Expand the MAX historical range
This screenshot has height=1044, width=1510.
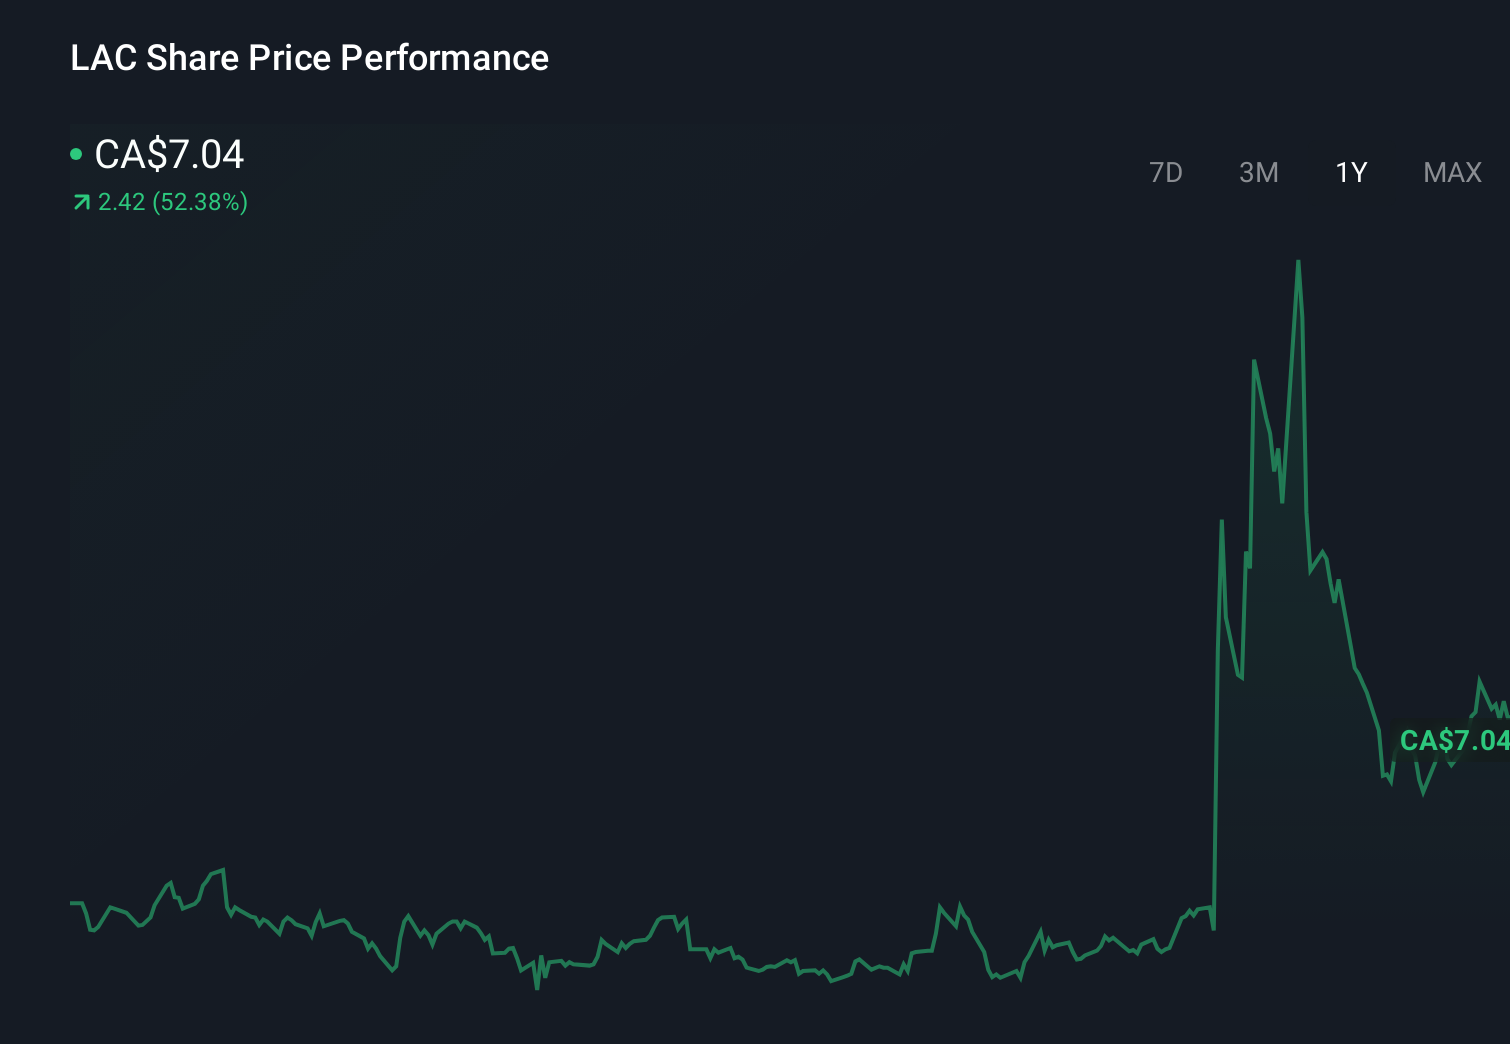coord(1451,172)
